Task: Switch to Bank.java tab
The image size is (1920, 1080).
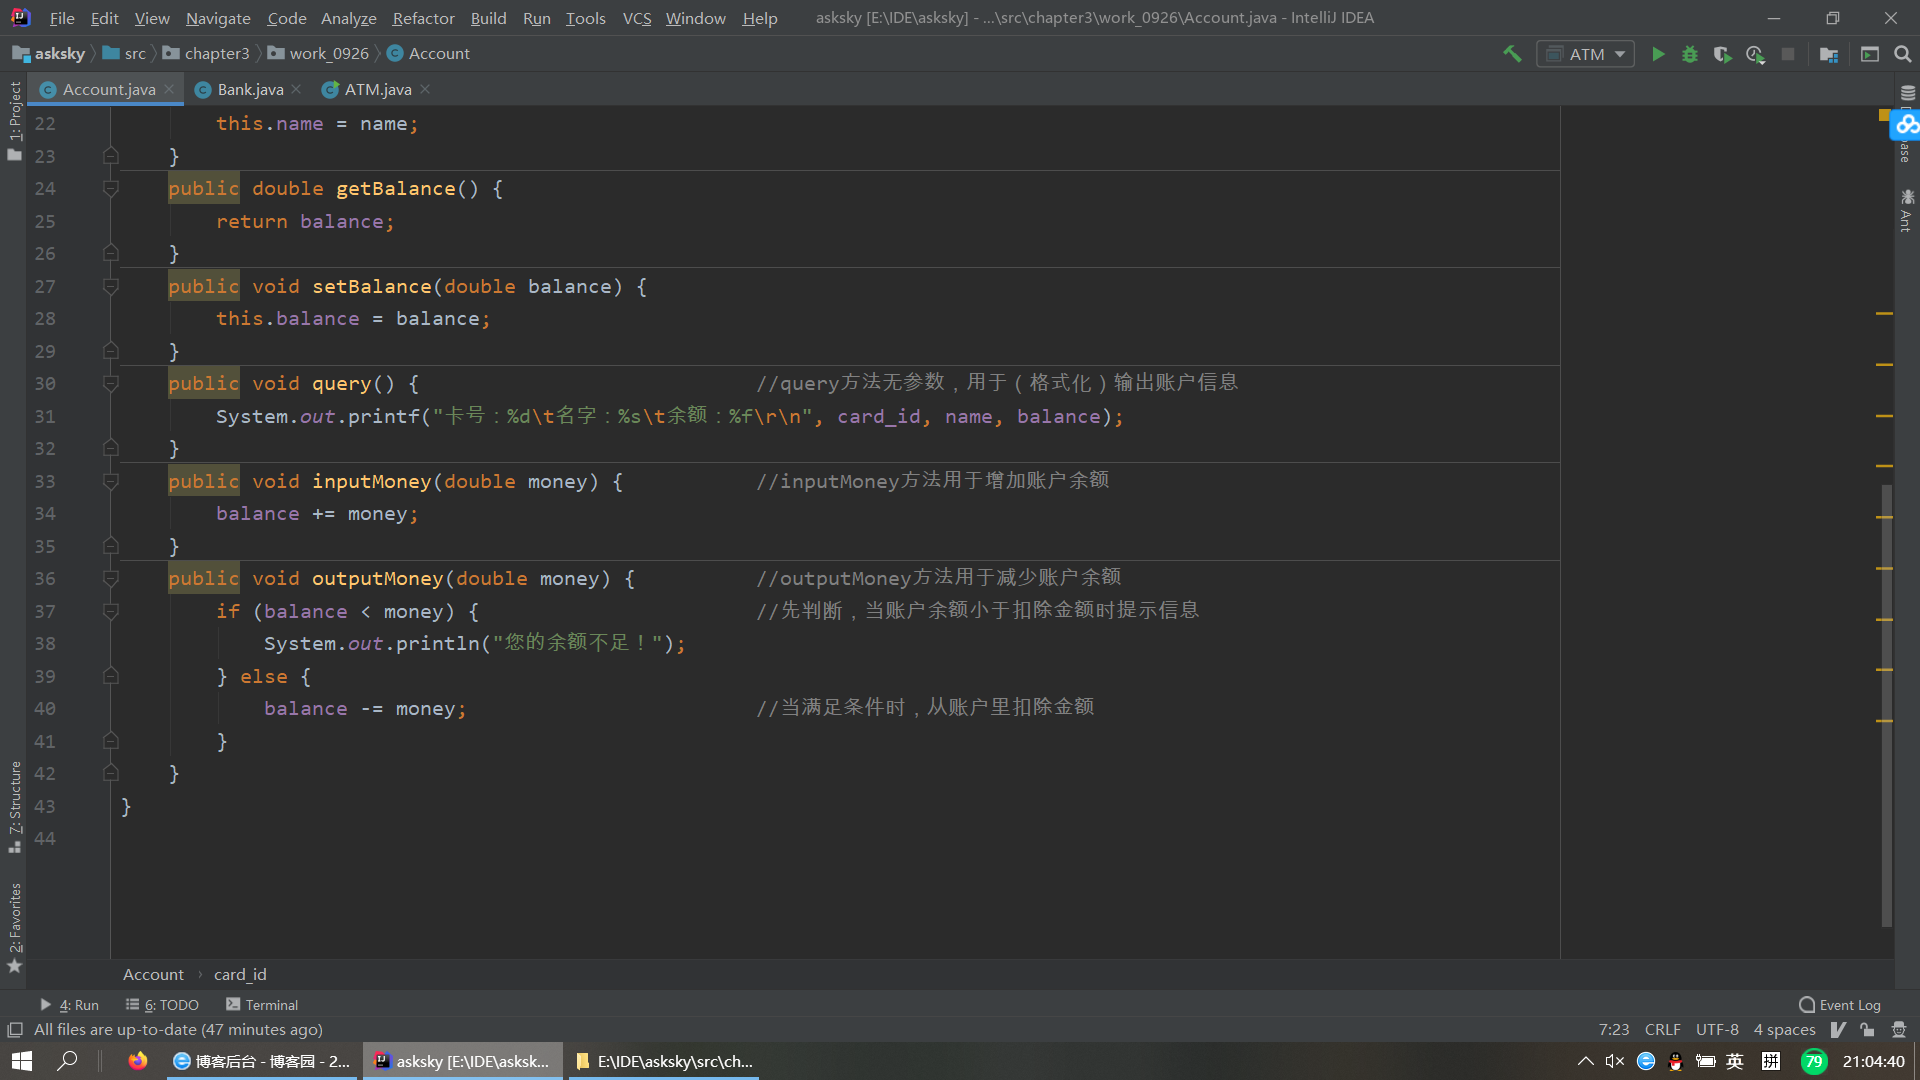Action: click(250, 90)
